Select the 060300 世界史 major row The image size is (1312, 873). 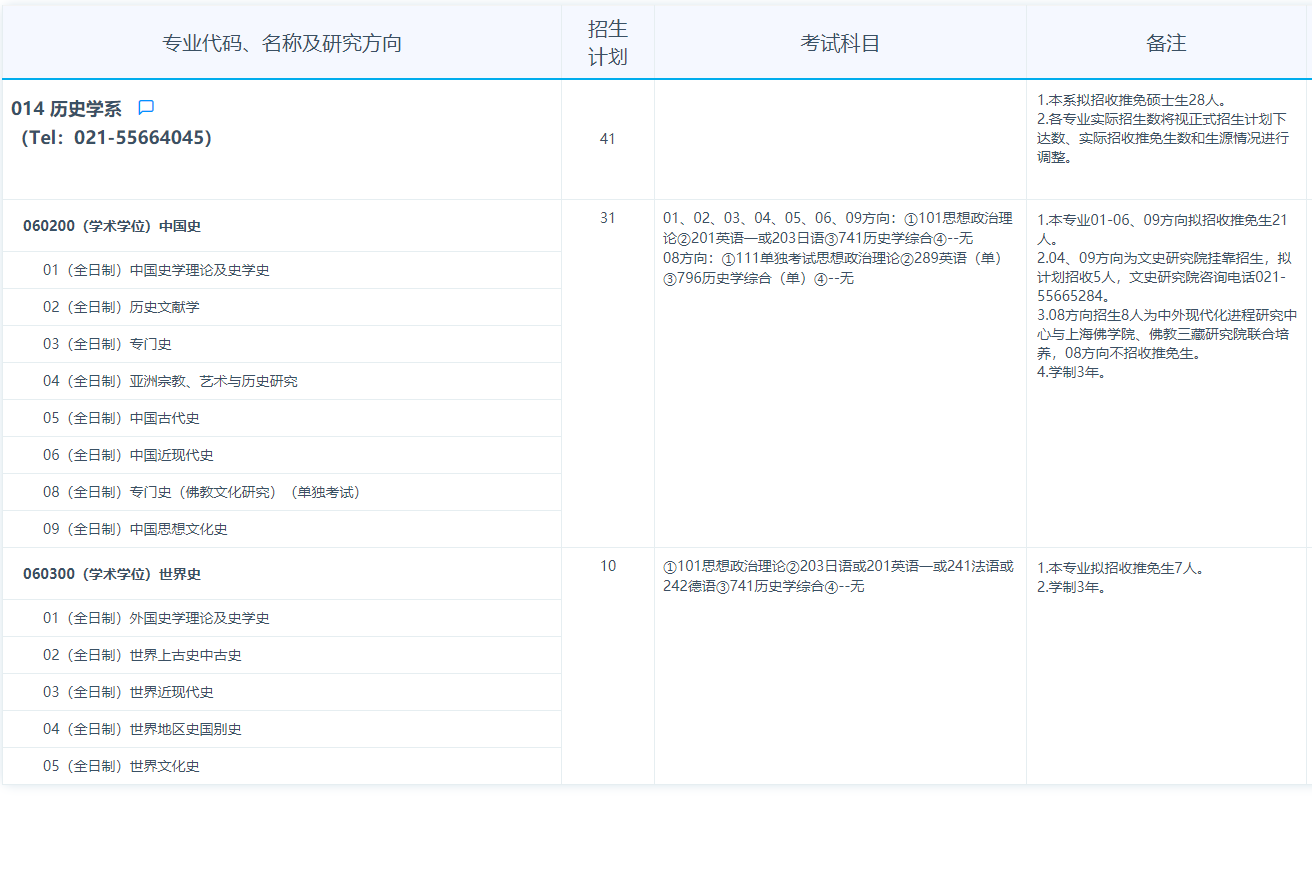tap(112, 574)
